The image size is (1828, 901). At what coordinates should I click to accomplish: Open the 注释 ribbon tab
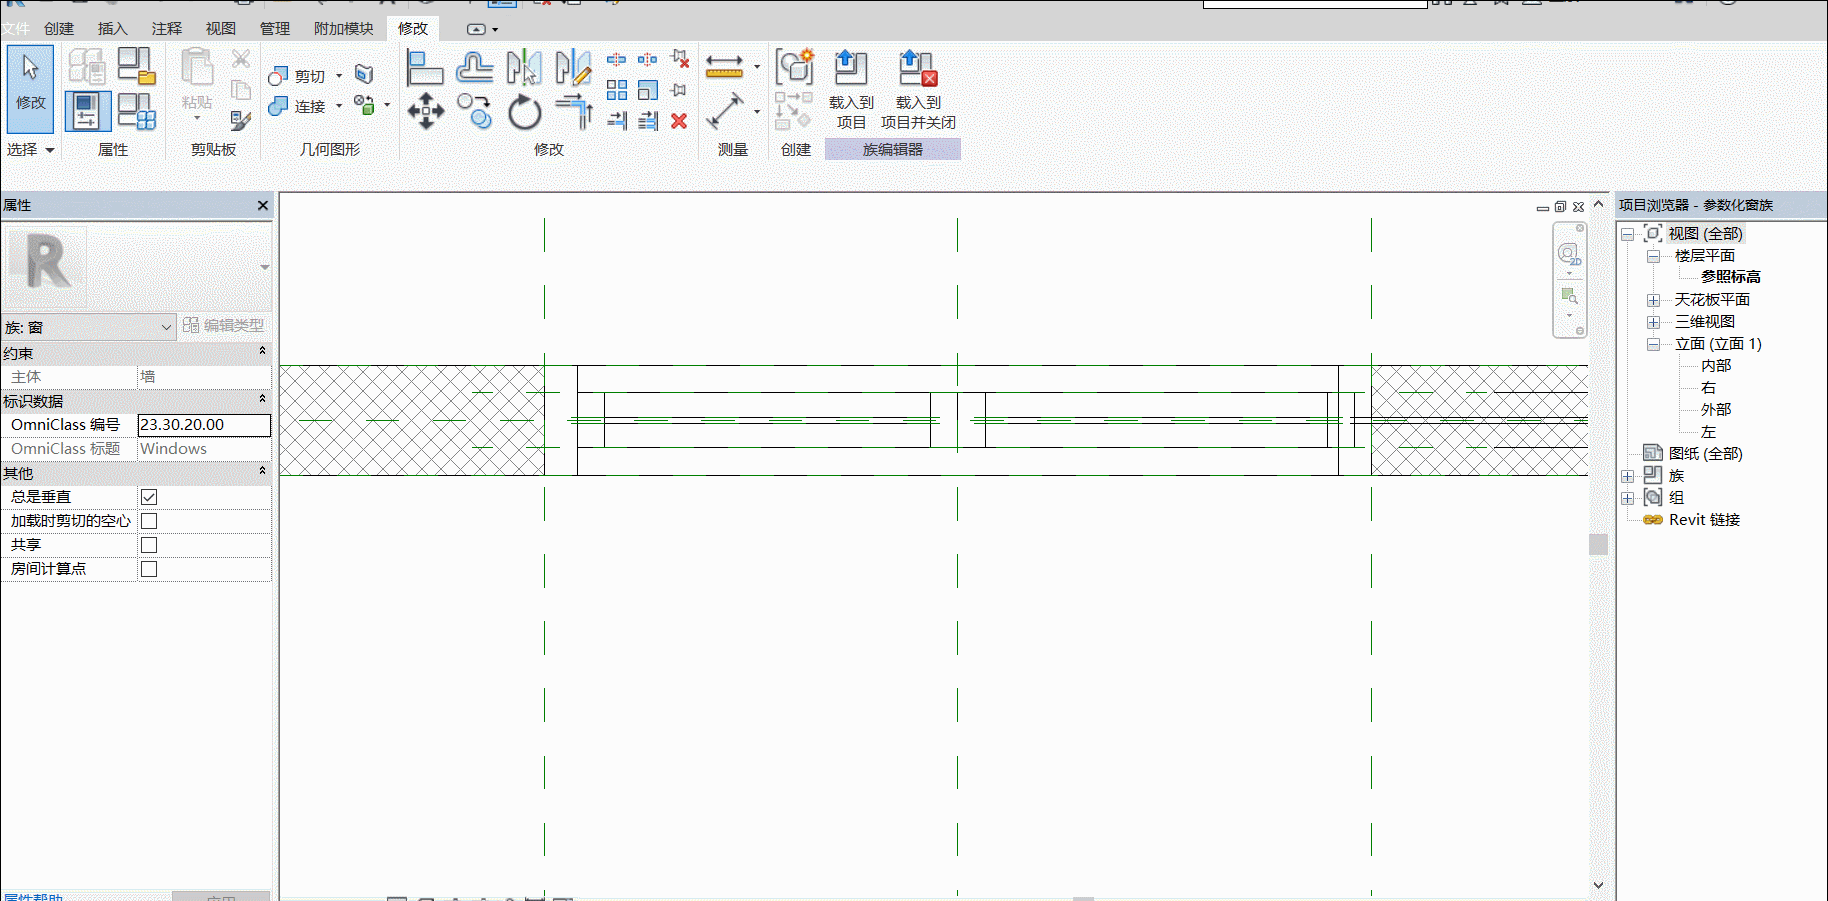coord(167,29)
